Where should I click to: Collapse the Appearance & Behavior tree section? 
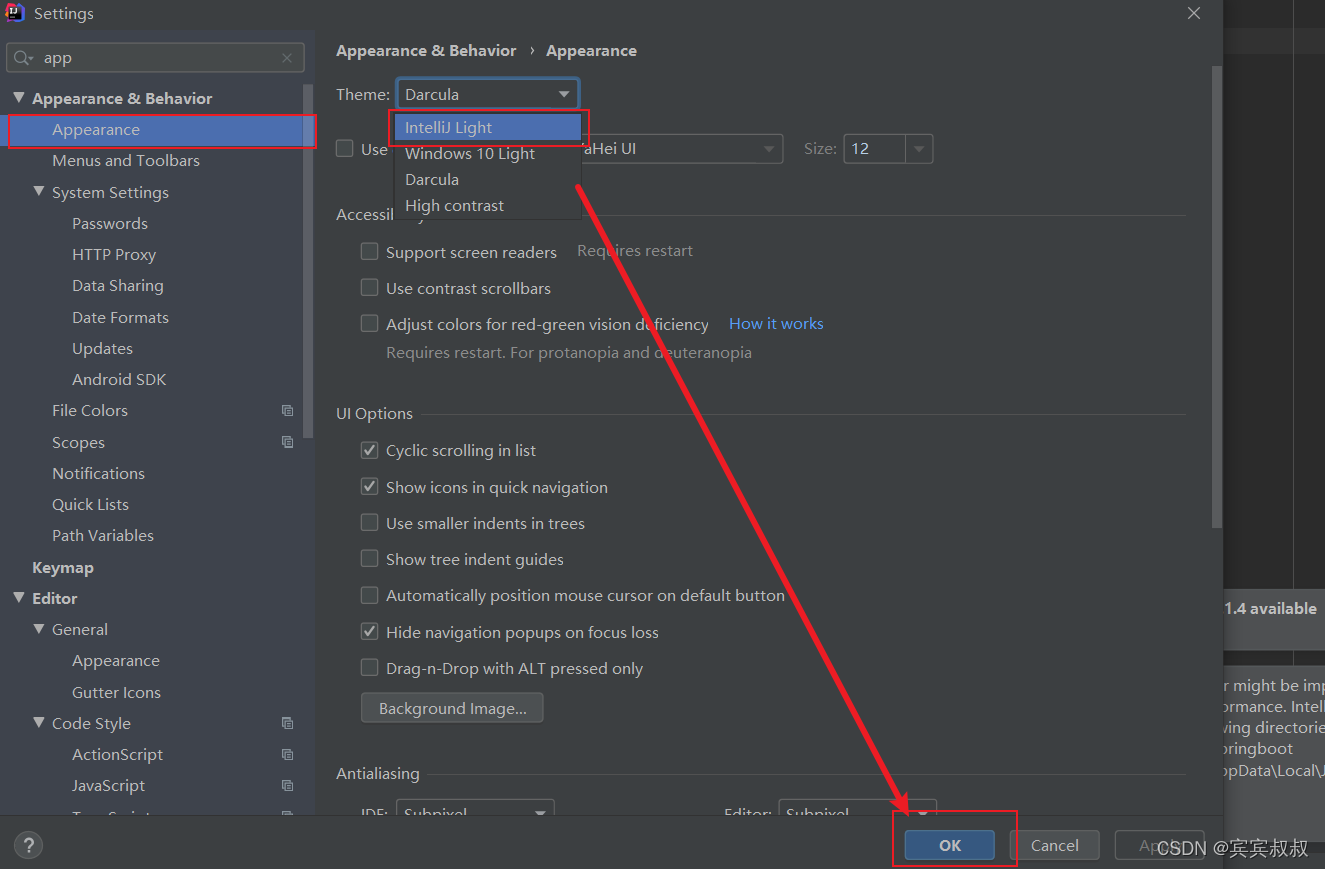tap(19, 98)
